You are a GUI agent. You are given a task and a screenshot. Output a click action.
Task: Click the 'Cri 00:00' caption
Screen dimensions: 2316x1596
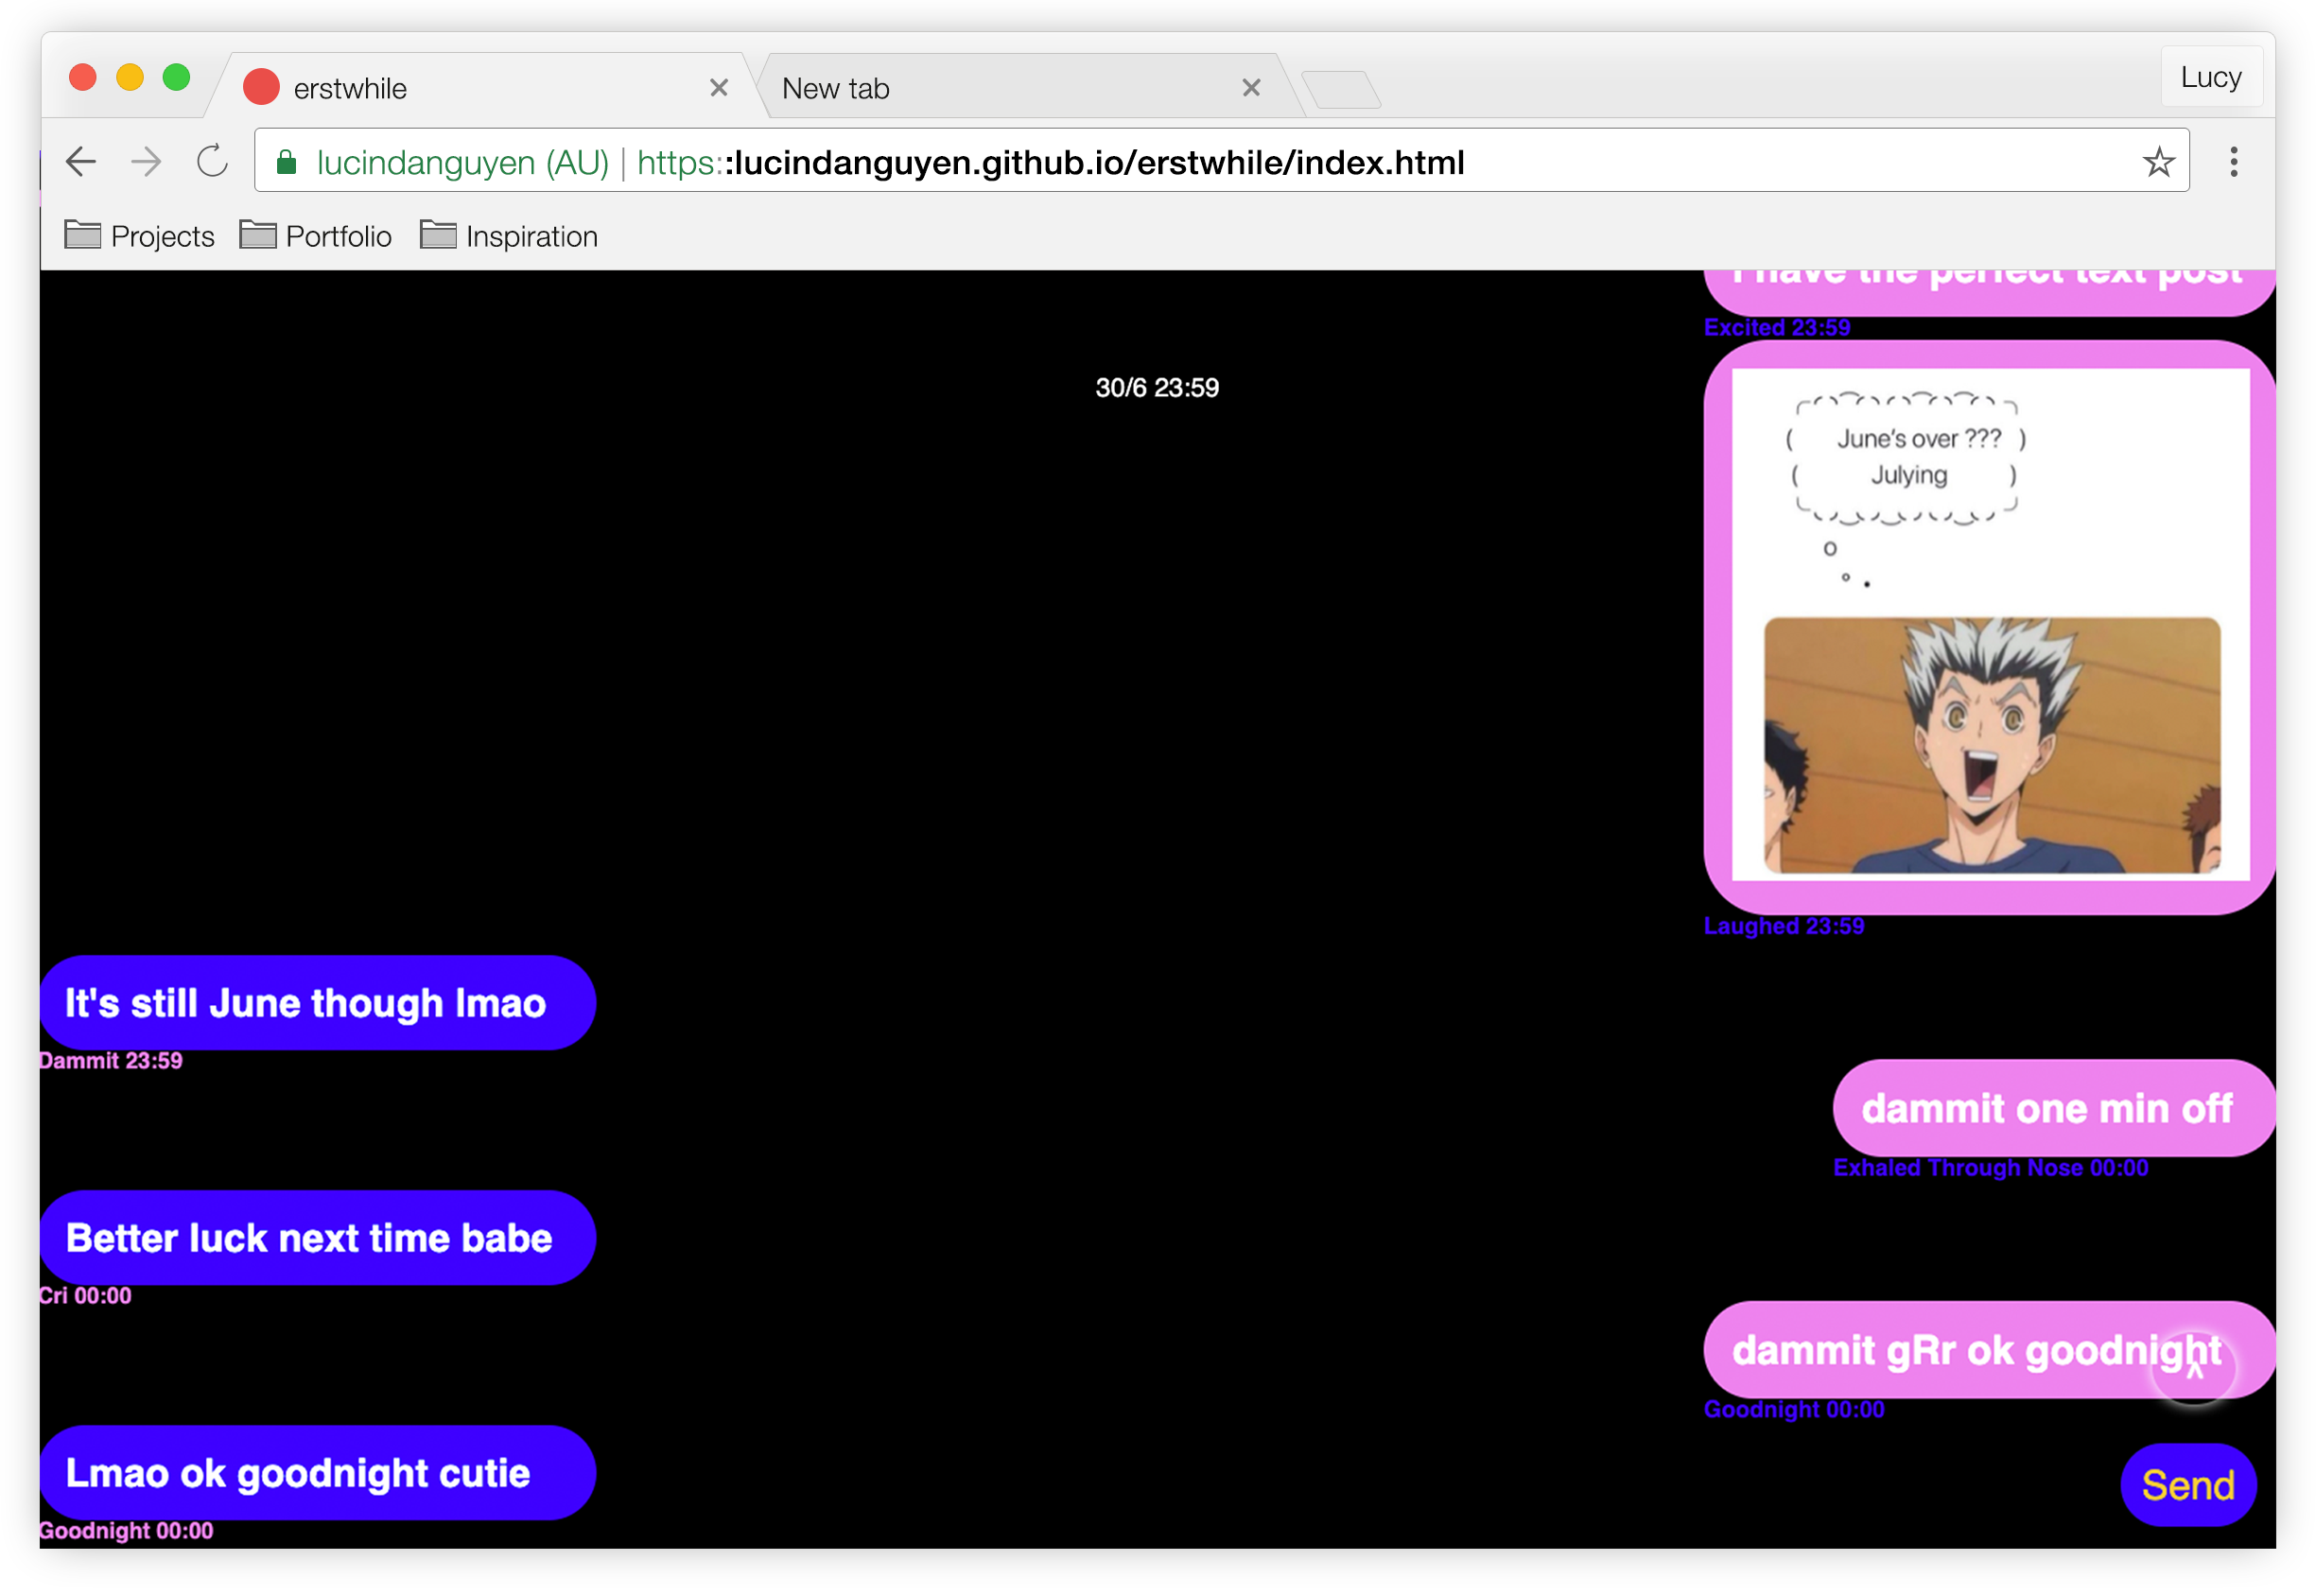86,1296
